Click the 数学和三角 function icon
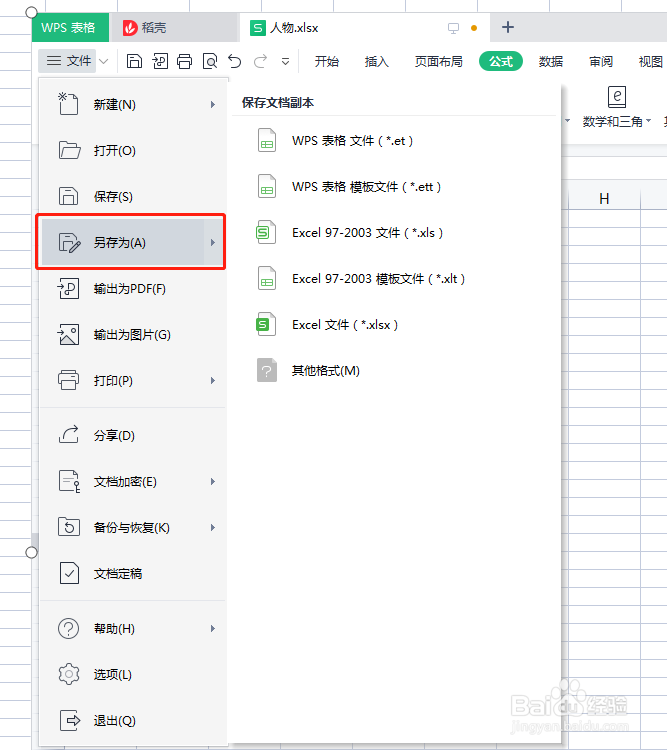Screen dimensions: 667x750 (617, 97)
